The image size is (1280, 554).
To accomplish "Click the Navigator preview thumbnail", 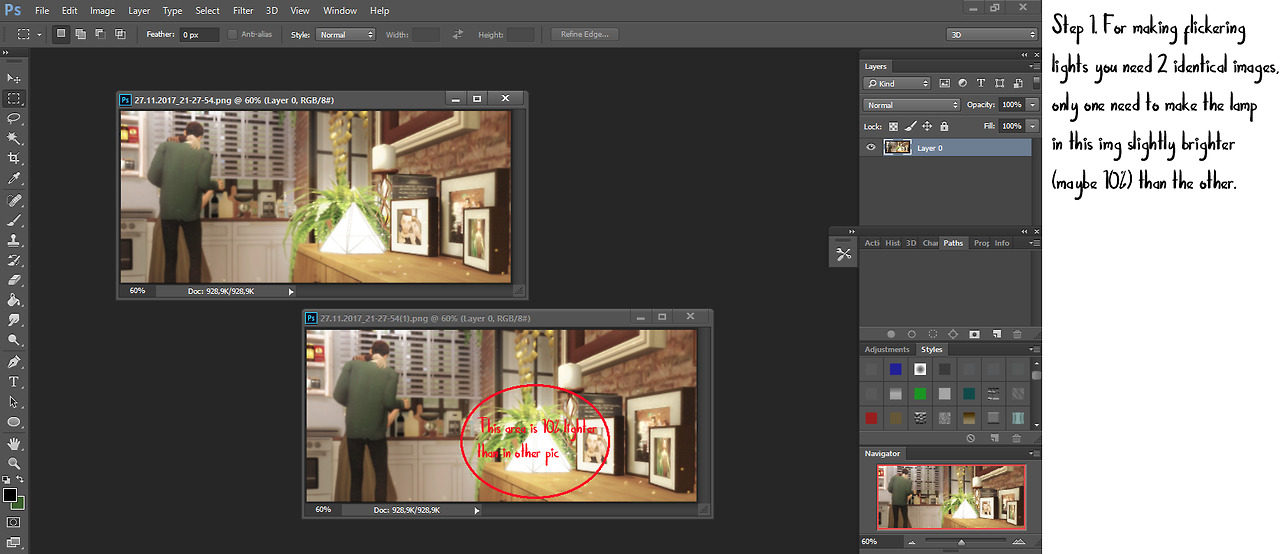I will (x=951, y=497).
